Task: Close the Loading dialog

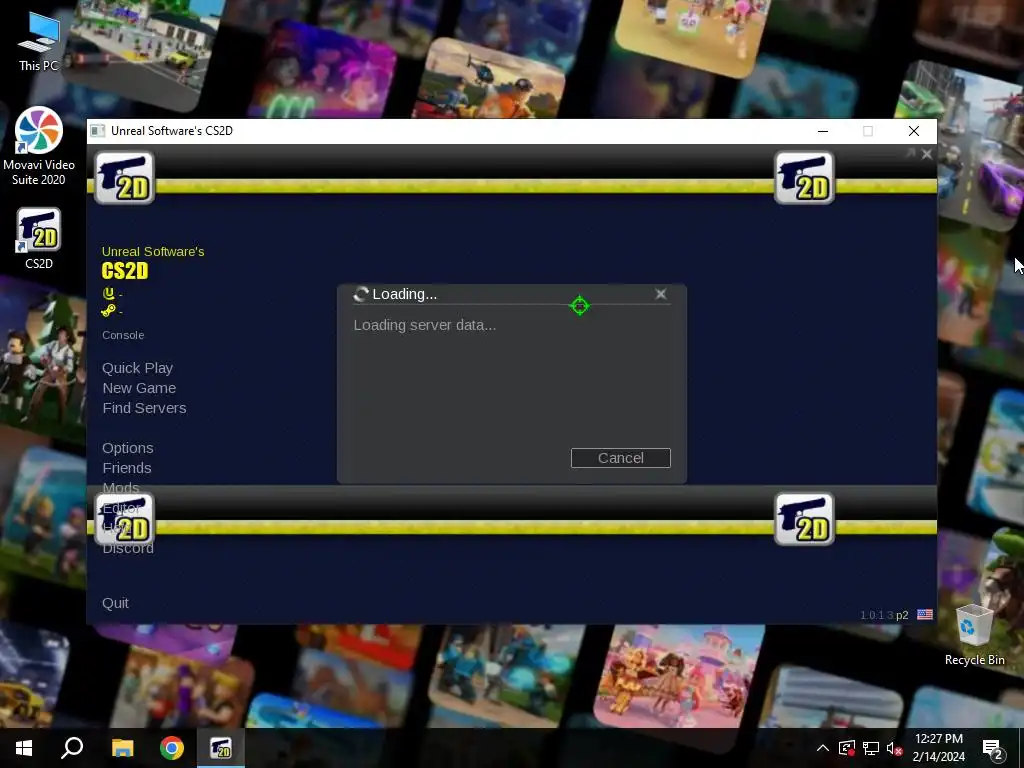Action: 661,295
